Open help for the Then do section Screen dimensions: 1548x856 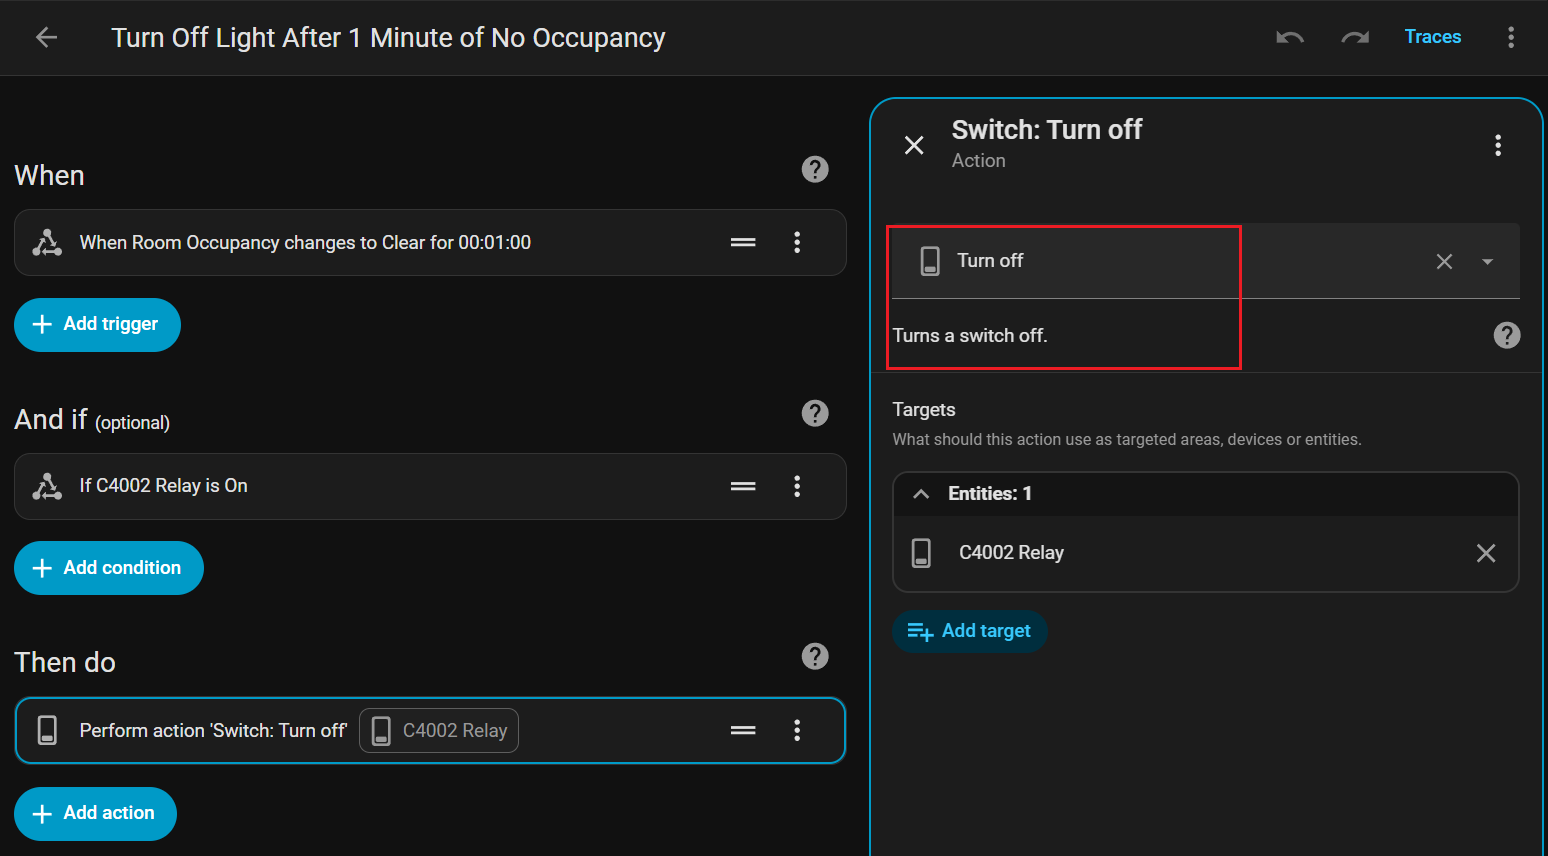pyautogui.click(x=815, y=656)
